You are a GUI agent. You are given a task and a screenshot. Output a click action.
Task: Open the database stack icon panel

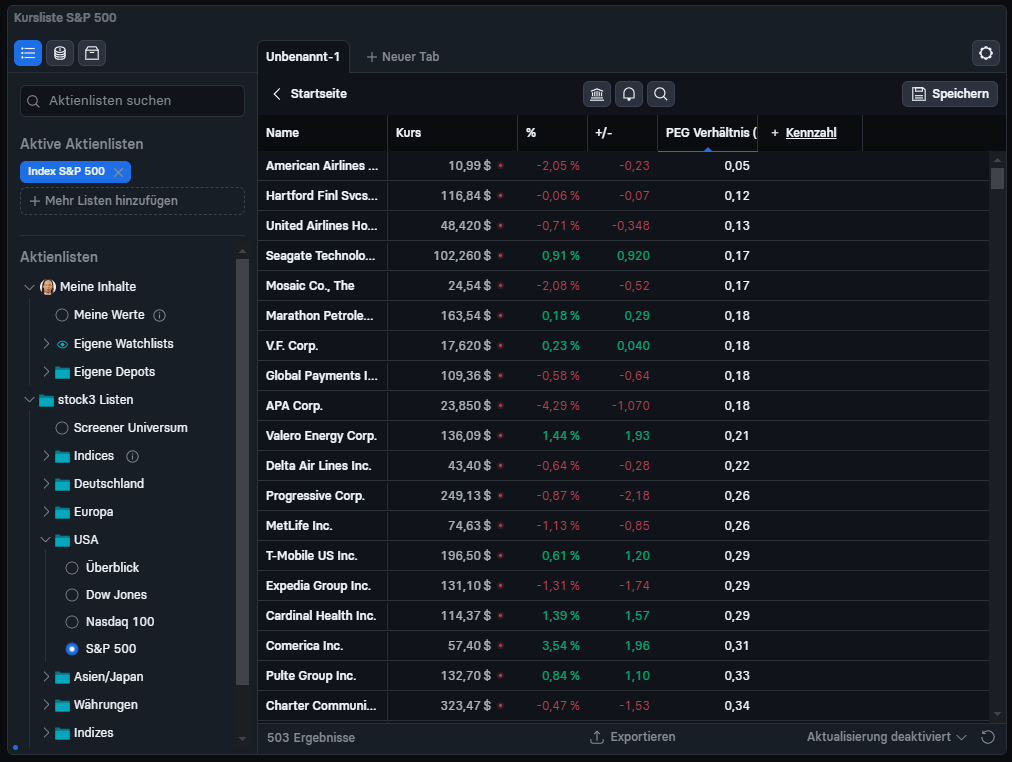coord(60,53)
